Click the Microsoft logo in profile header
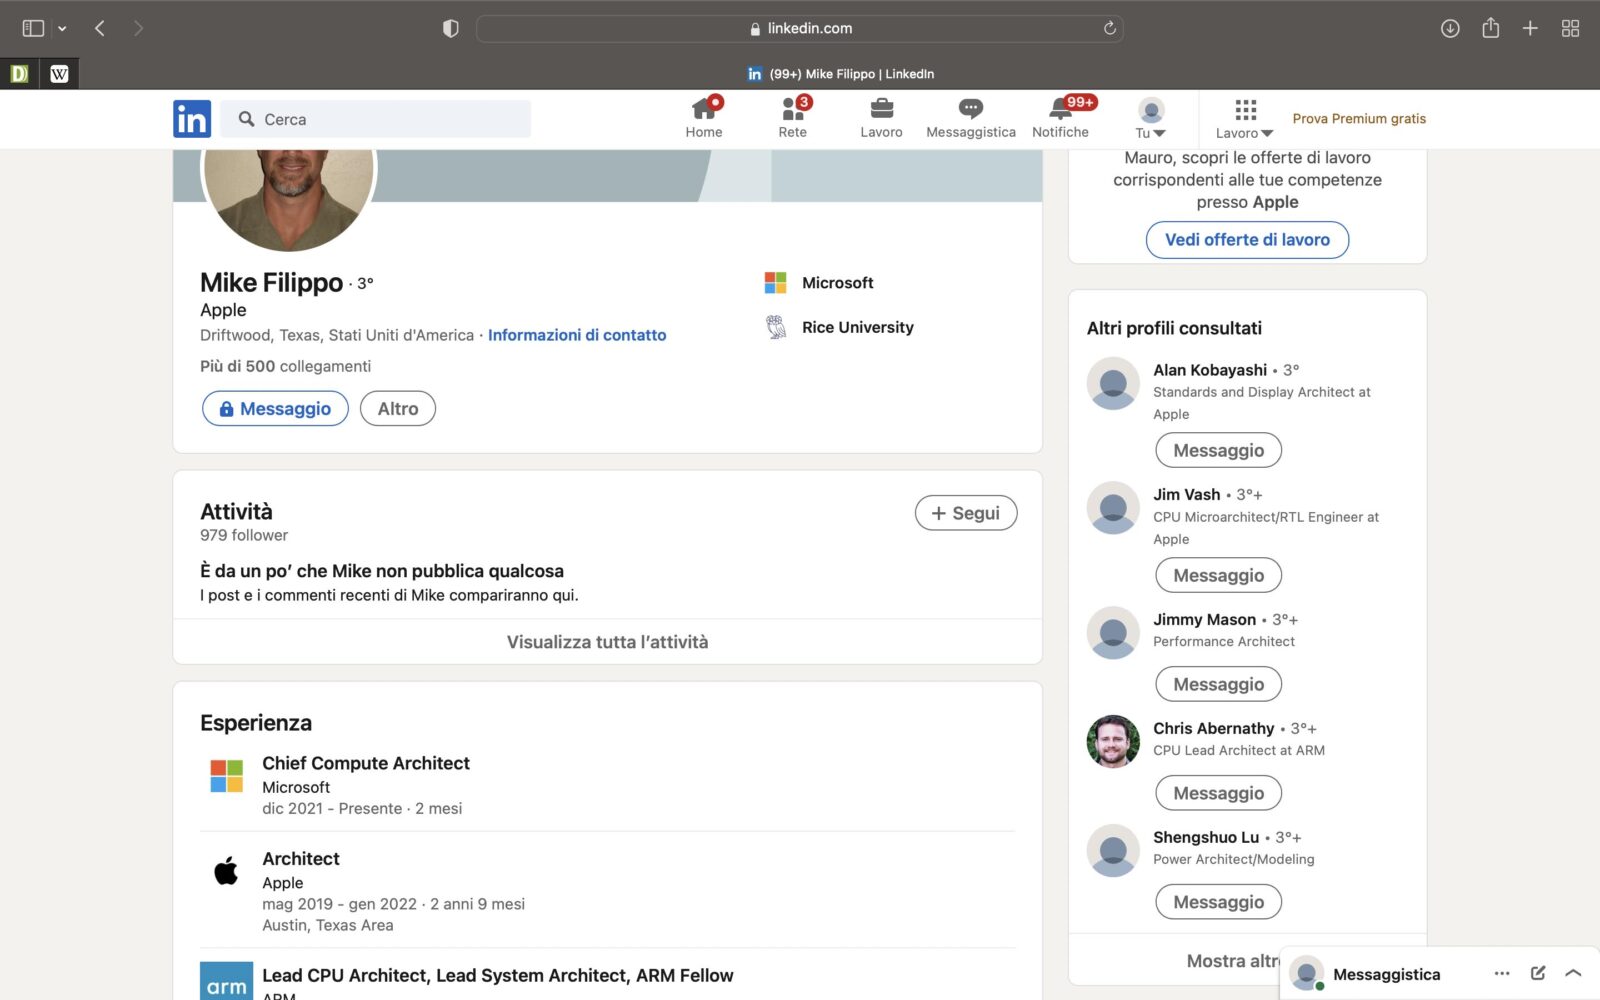1600x1000 pixels. [775, 283]
